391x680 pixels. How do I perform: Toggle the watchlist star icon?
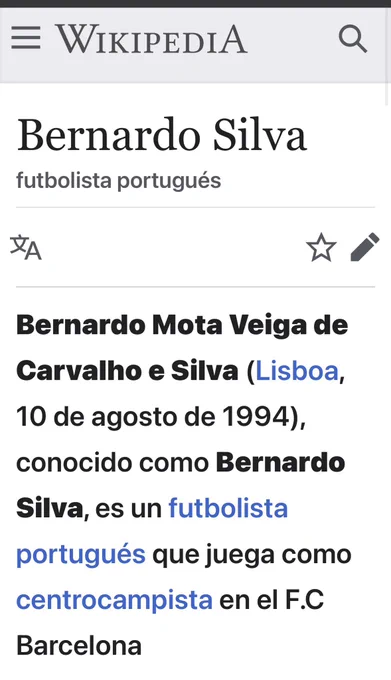[321, 247]
